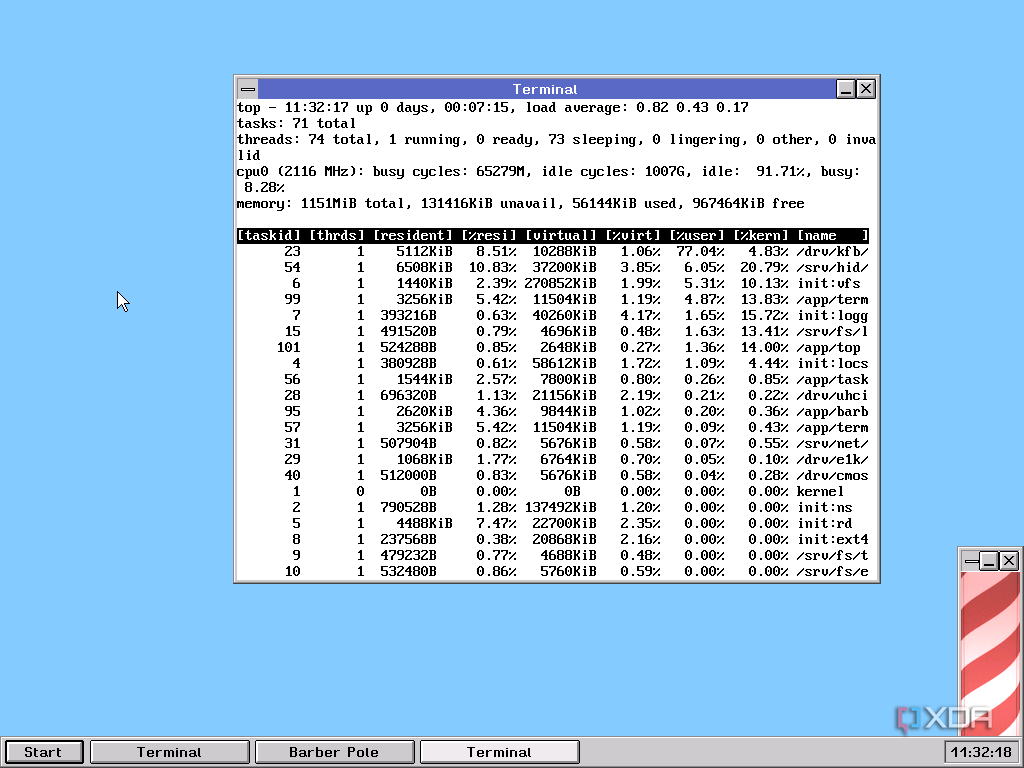Click the 77.04% user CPU value
The height and width of the screenshot is (768, 1024).
(701, 251)
